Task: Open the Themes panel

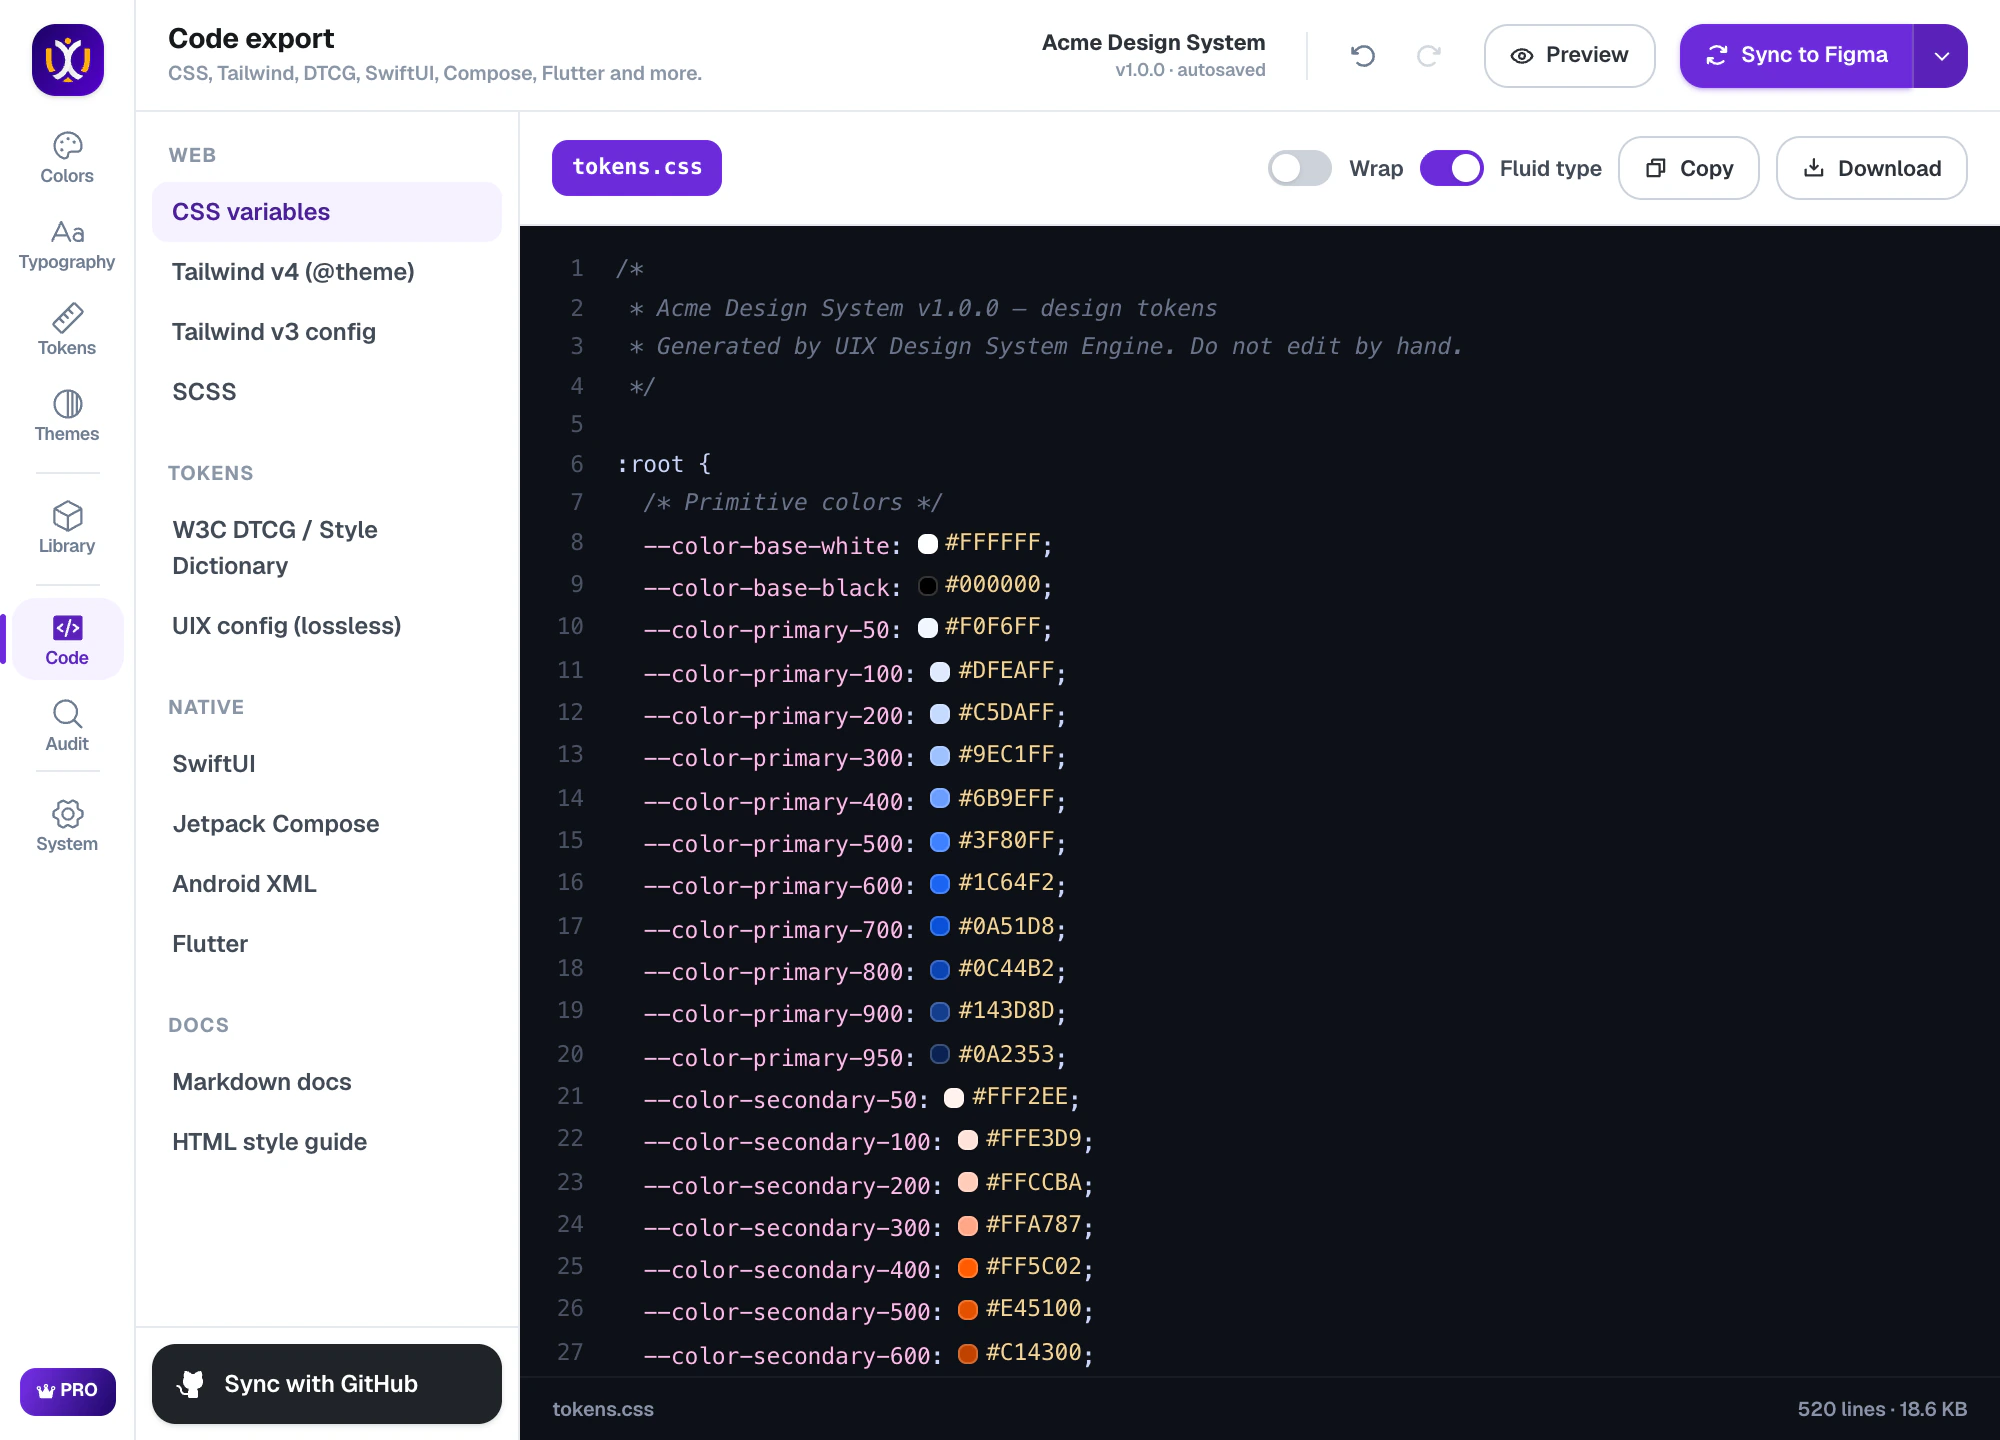Action: click(x=67, y=416)
